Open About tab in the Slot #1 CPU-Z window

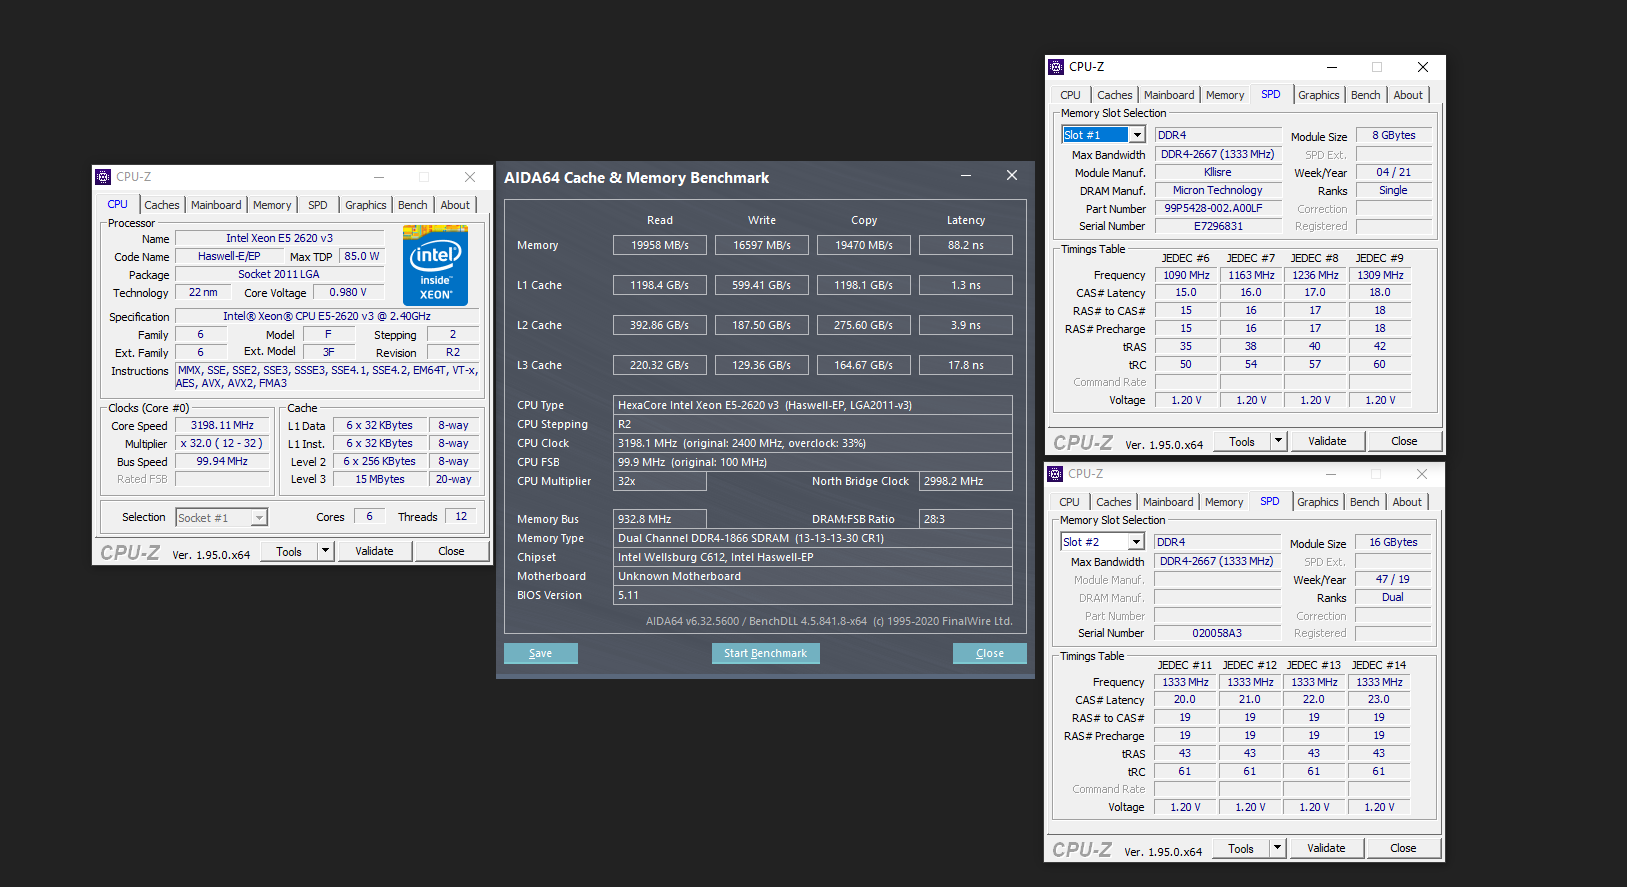(1408, 95)
